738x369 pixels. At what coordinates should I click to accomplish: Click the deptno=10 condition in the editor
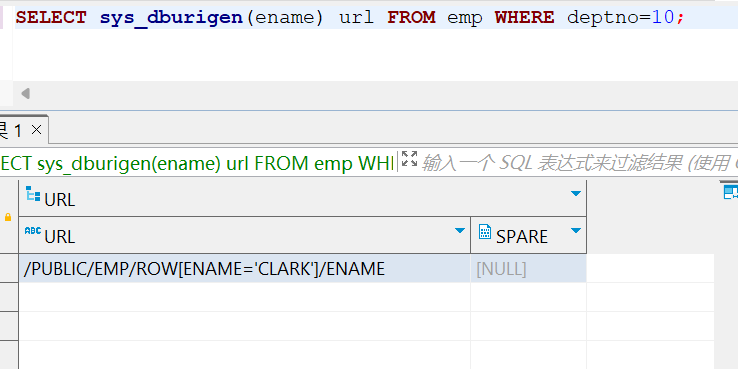pos(621,18)
